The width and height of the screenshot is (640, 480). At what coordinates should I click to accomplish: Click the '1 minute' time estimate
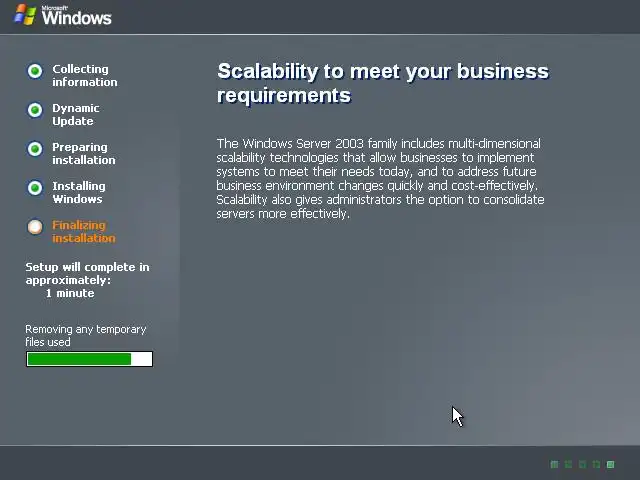point(70,293)
